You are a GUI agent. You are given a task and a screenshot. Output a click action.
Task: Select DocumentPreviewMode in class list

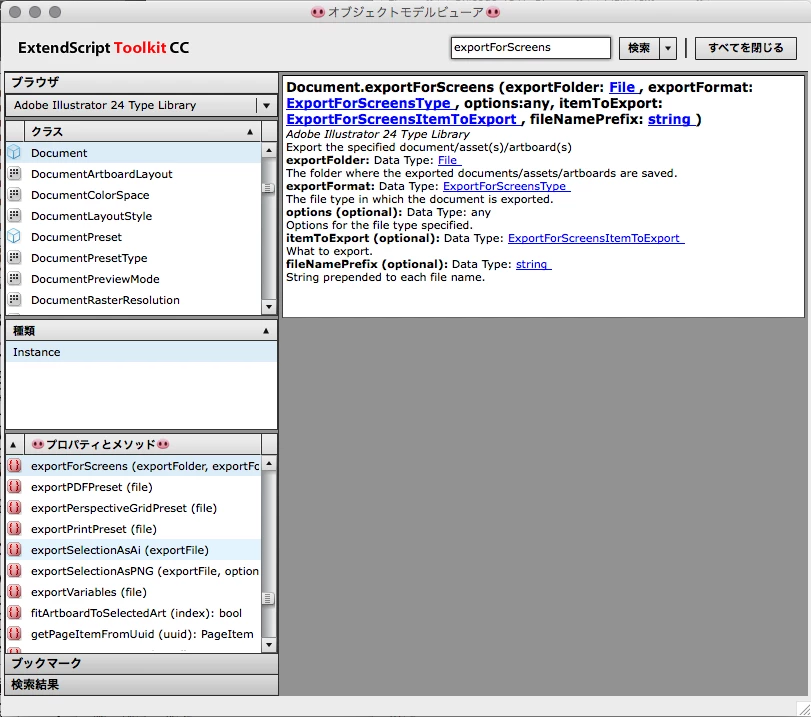click(x=133, y=279)
